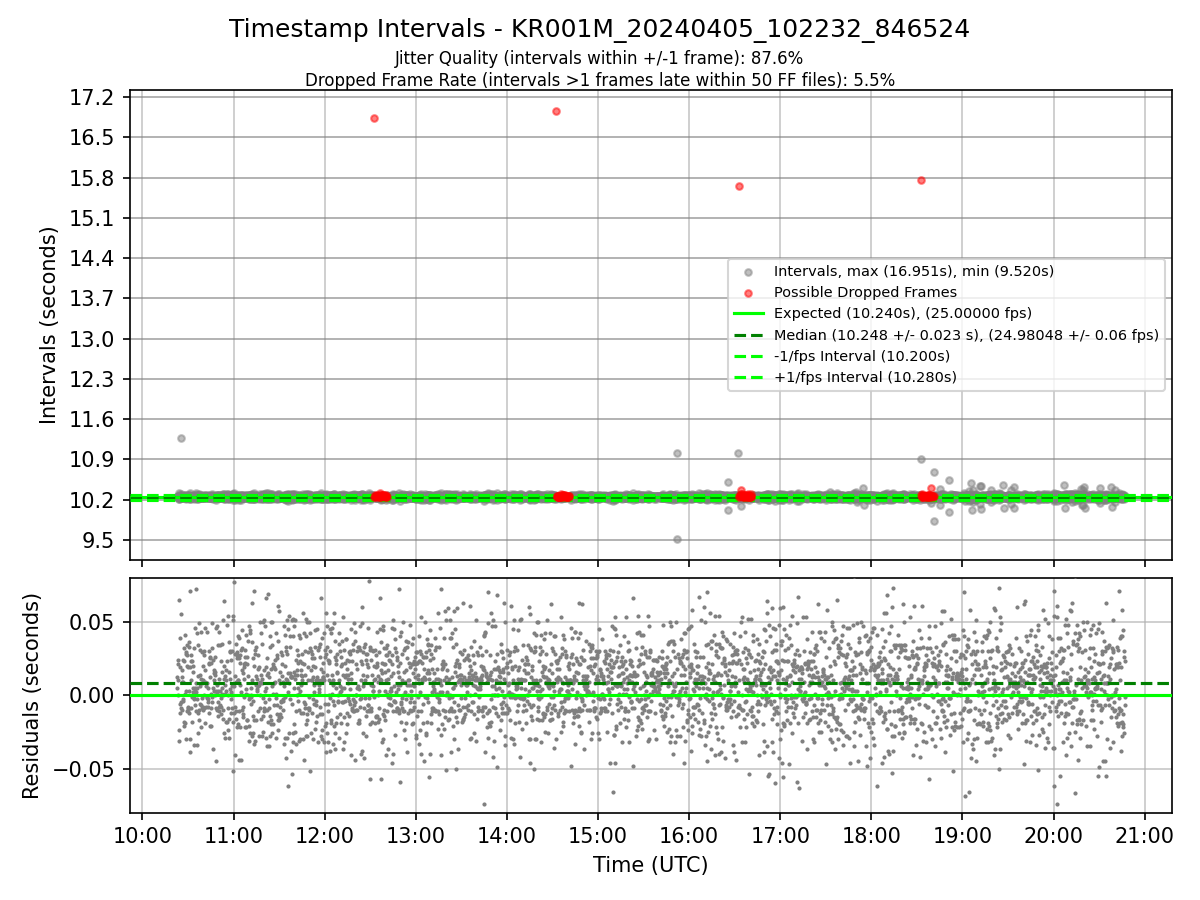Click legend entry 'Expected (10.240s), (25.00000 fps)'
1200x900 pixels.
(x=903, y=313)
